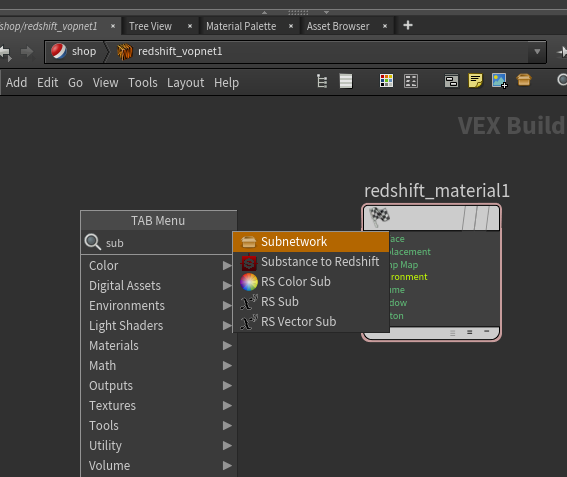Click the shop path segment
Screen dimensions: 567x477
tap(84, 51)
